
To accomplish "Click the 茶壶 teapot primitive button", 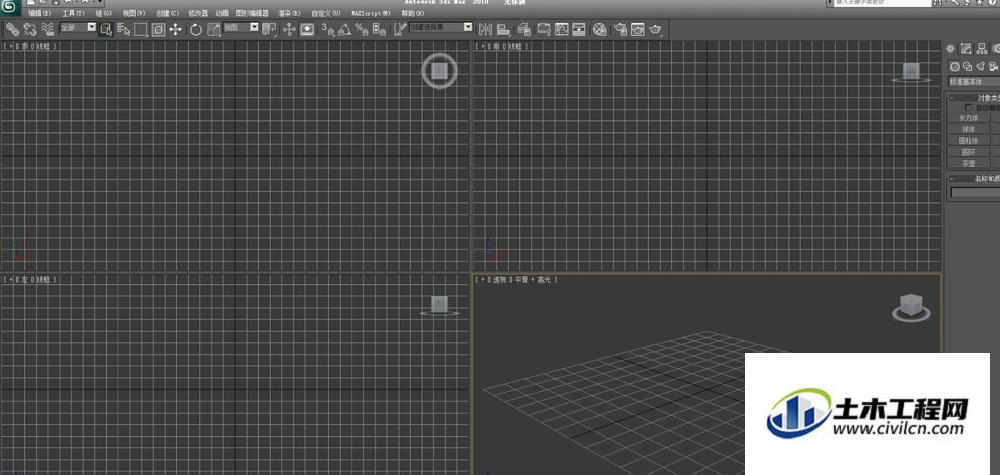I will click(969, 164).
